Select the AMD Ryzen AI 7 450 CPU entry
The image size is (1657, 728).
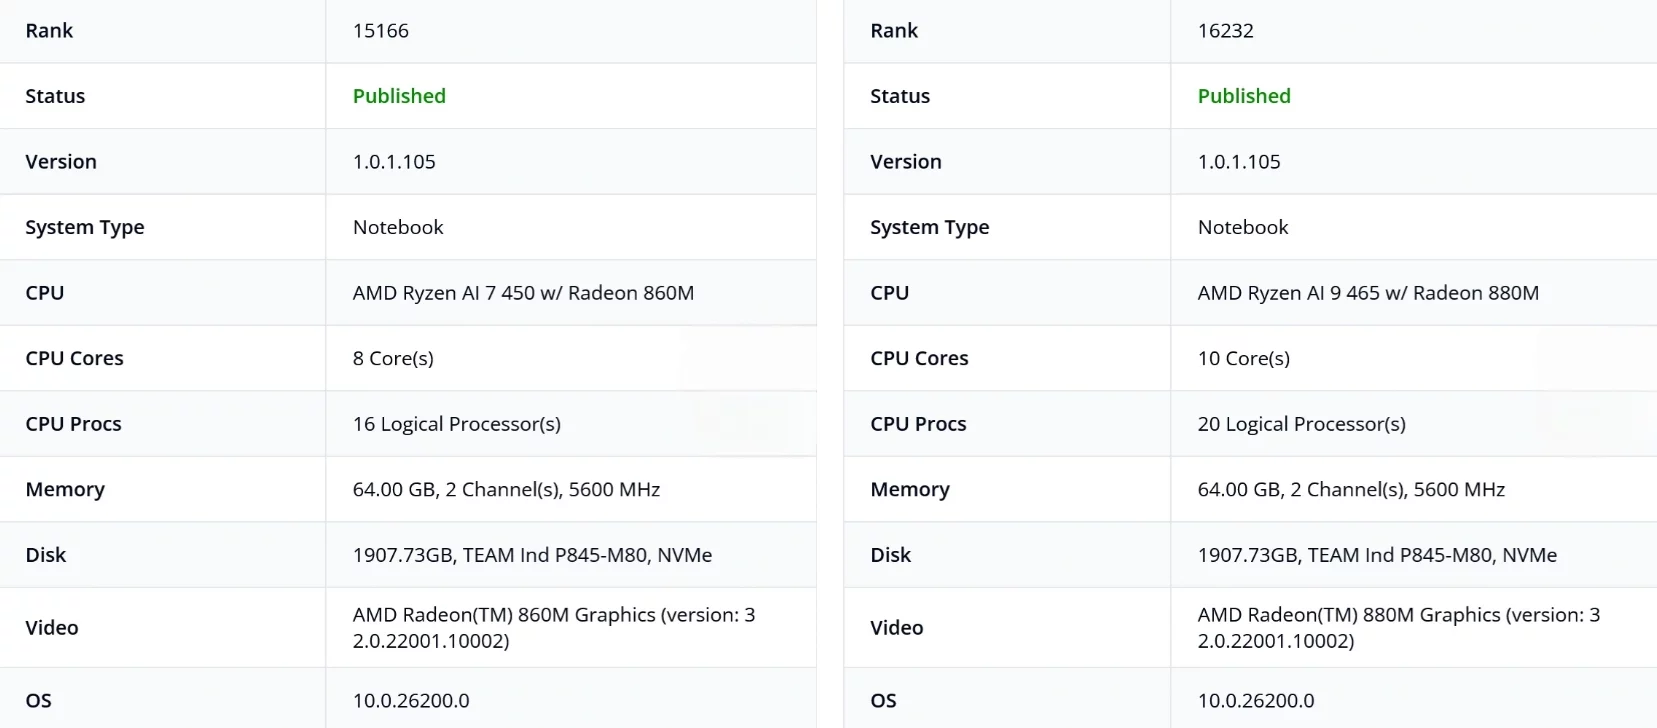coord(523,293)
